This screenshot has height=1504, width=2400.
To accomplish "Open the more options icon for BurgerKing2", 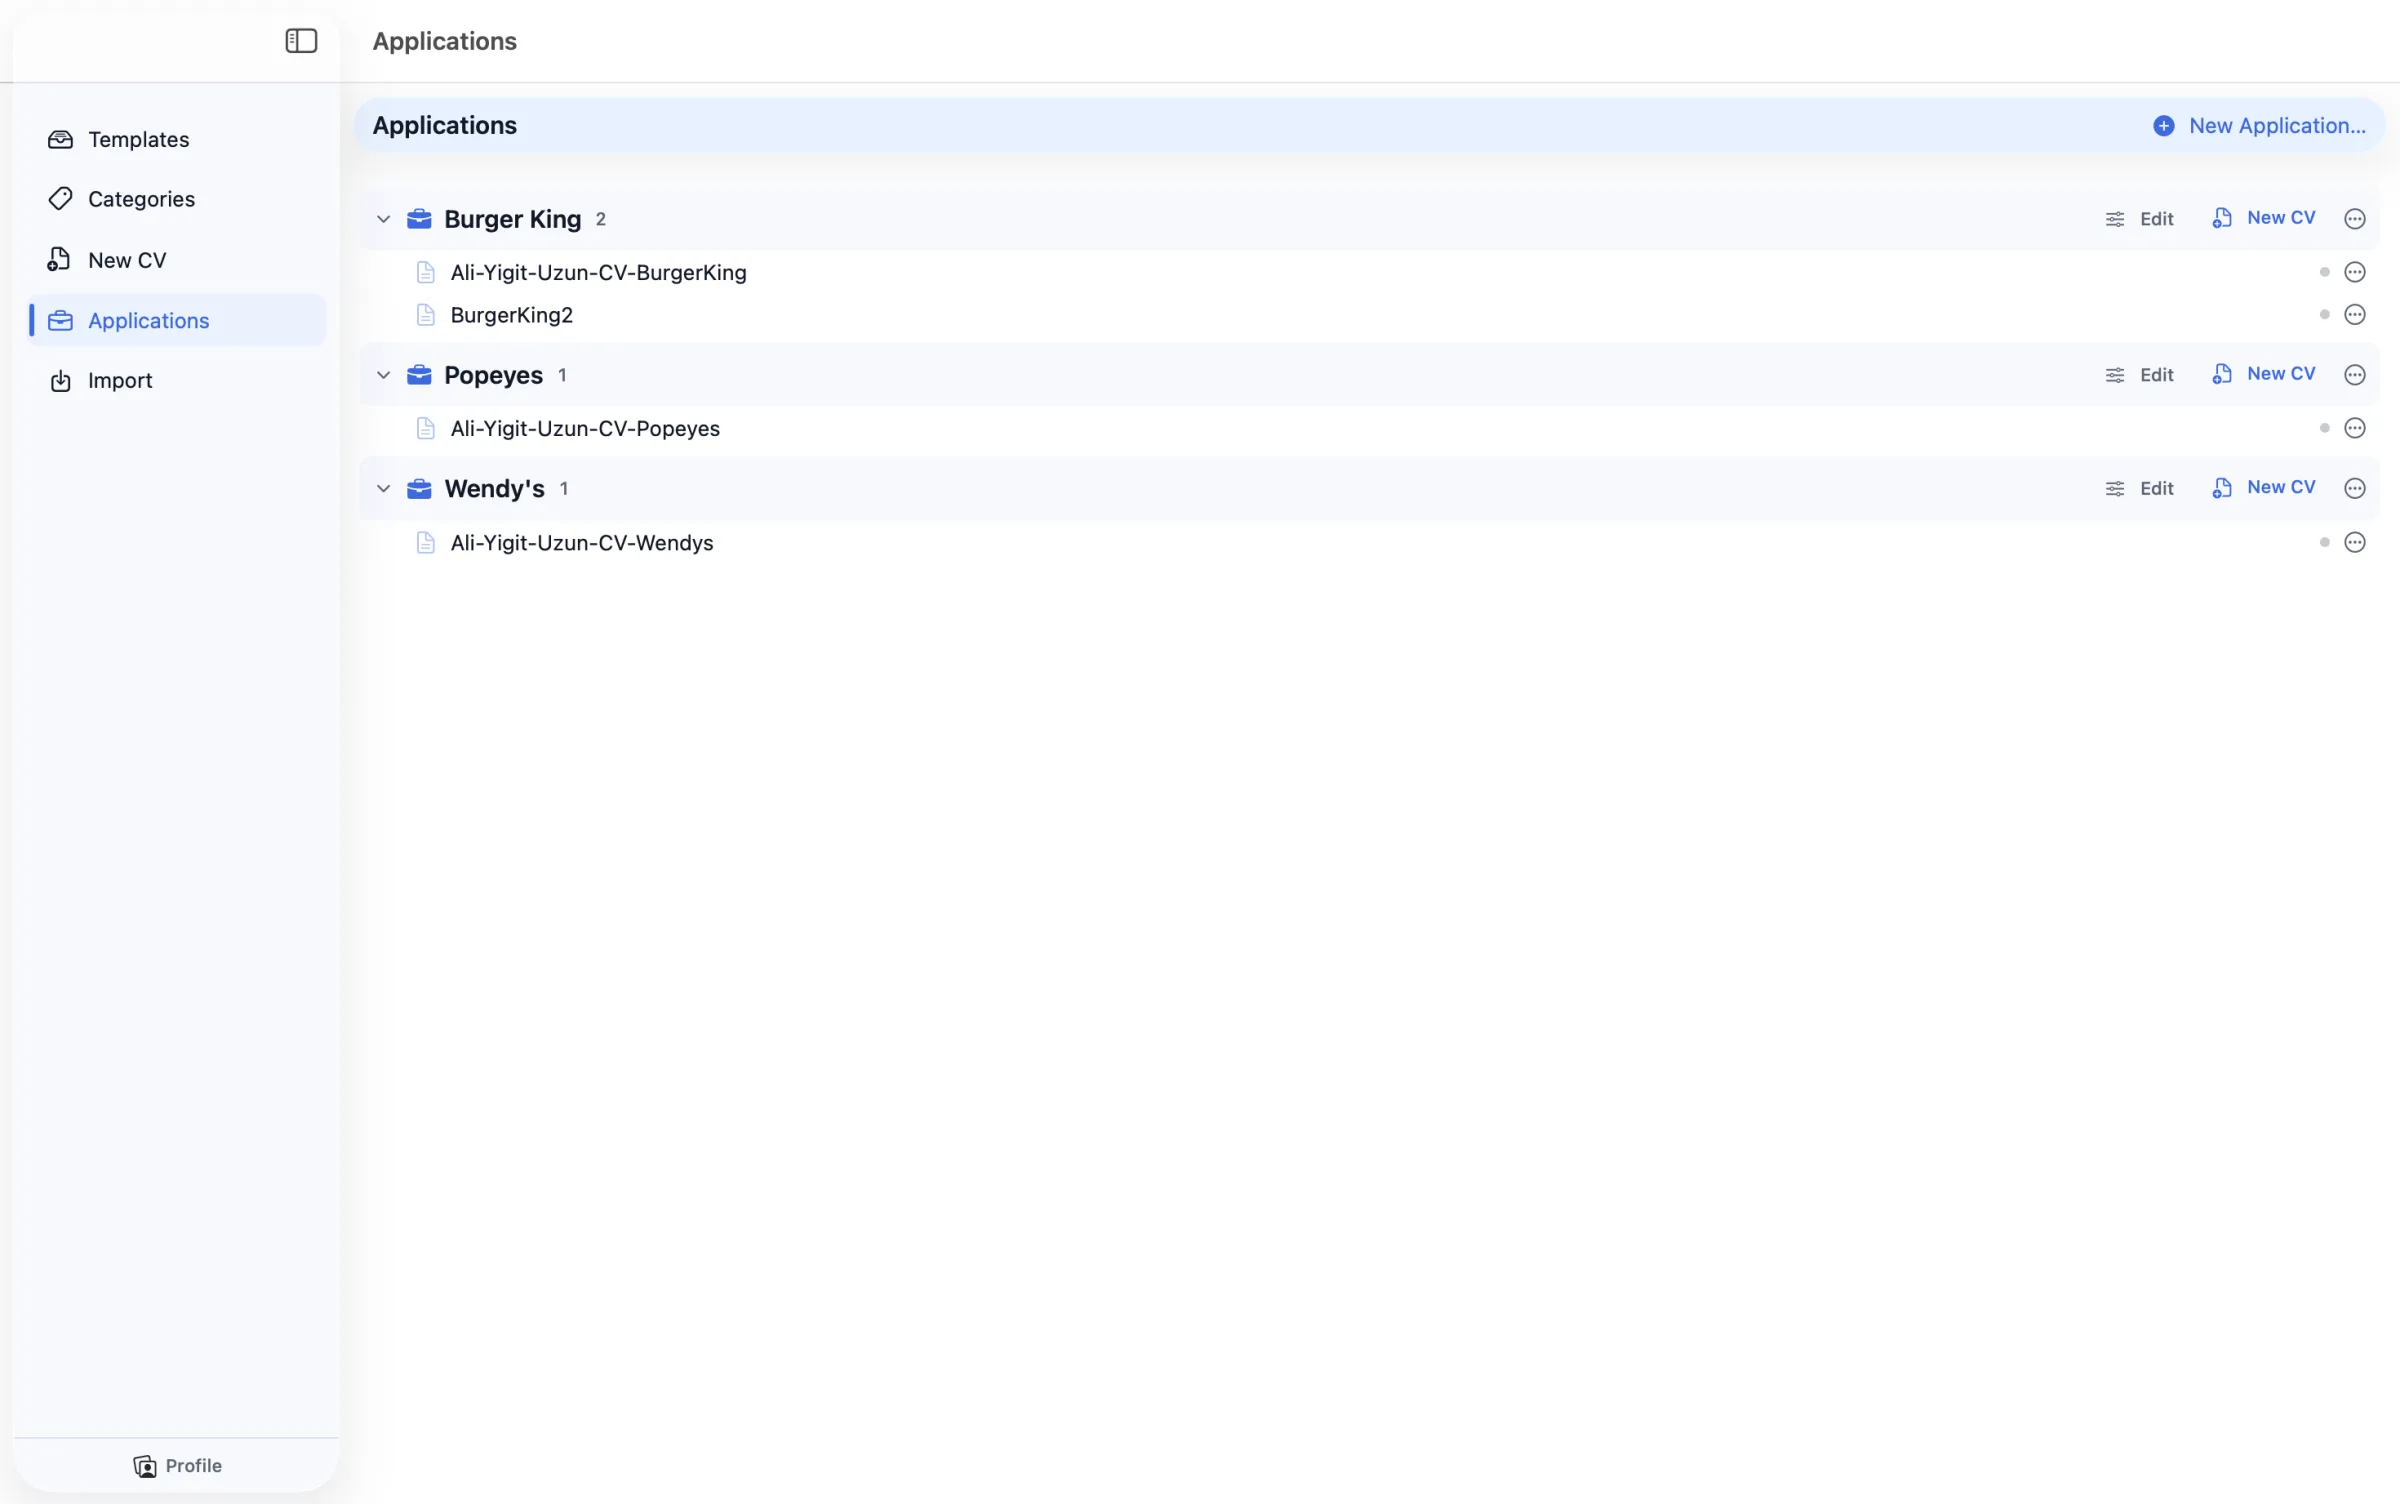I will [2355, 315].
